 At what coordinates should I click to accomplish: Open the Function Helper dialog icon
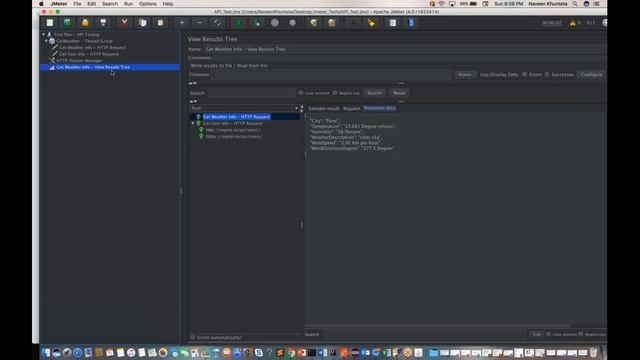click(393, 23)
